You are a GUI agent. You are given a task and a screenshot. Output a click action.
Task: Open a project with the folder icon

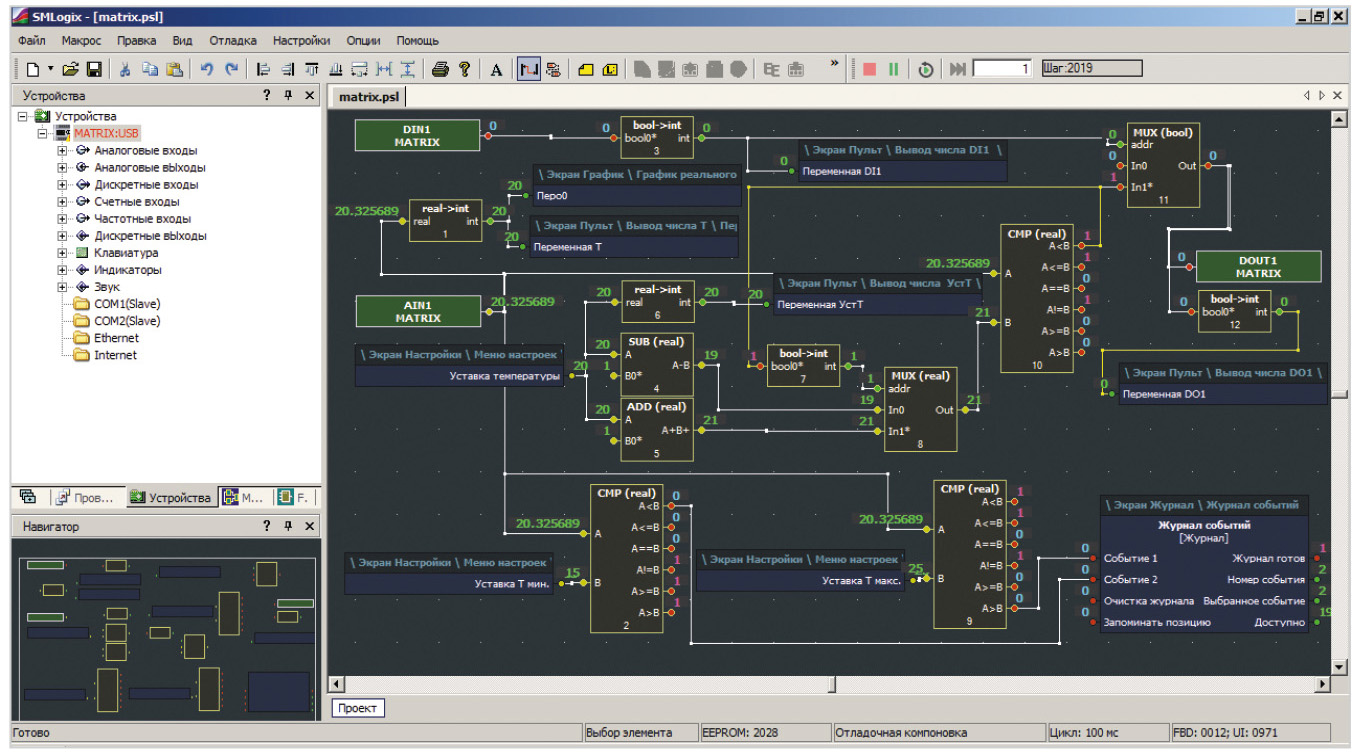pos(70,69)
